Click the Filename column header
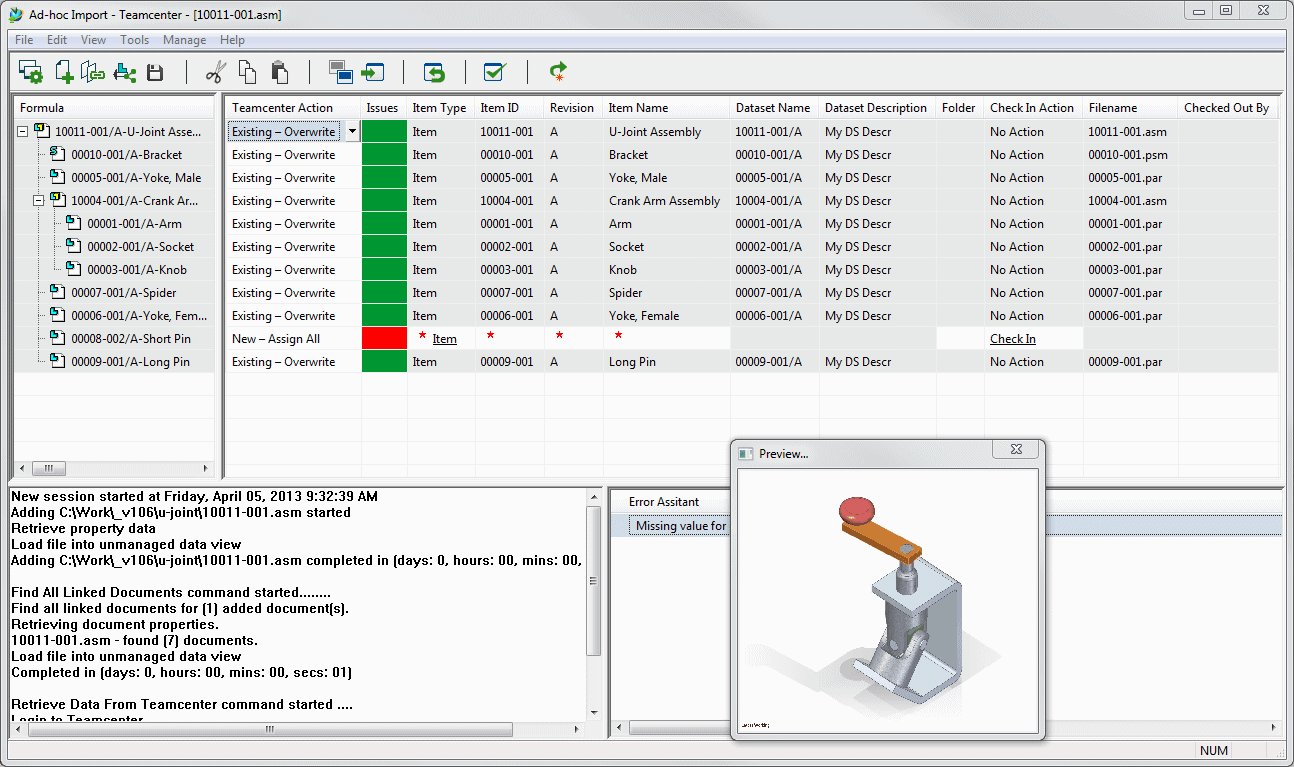This screenshot has height=767, width=1294. pos(1113,108)
